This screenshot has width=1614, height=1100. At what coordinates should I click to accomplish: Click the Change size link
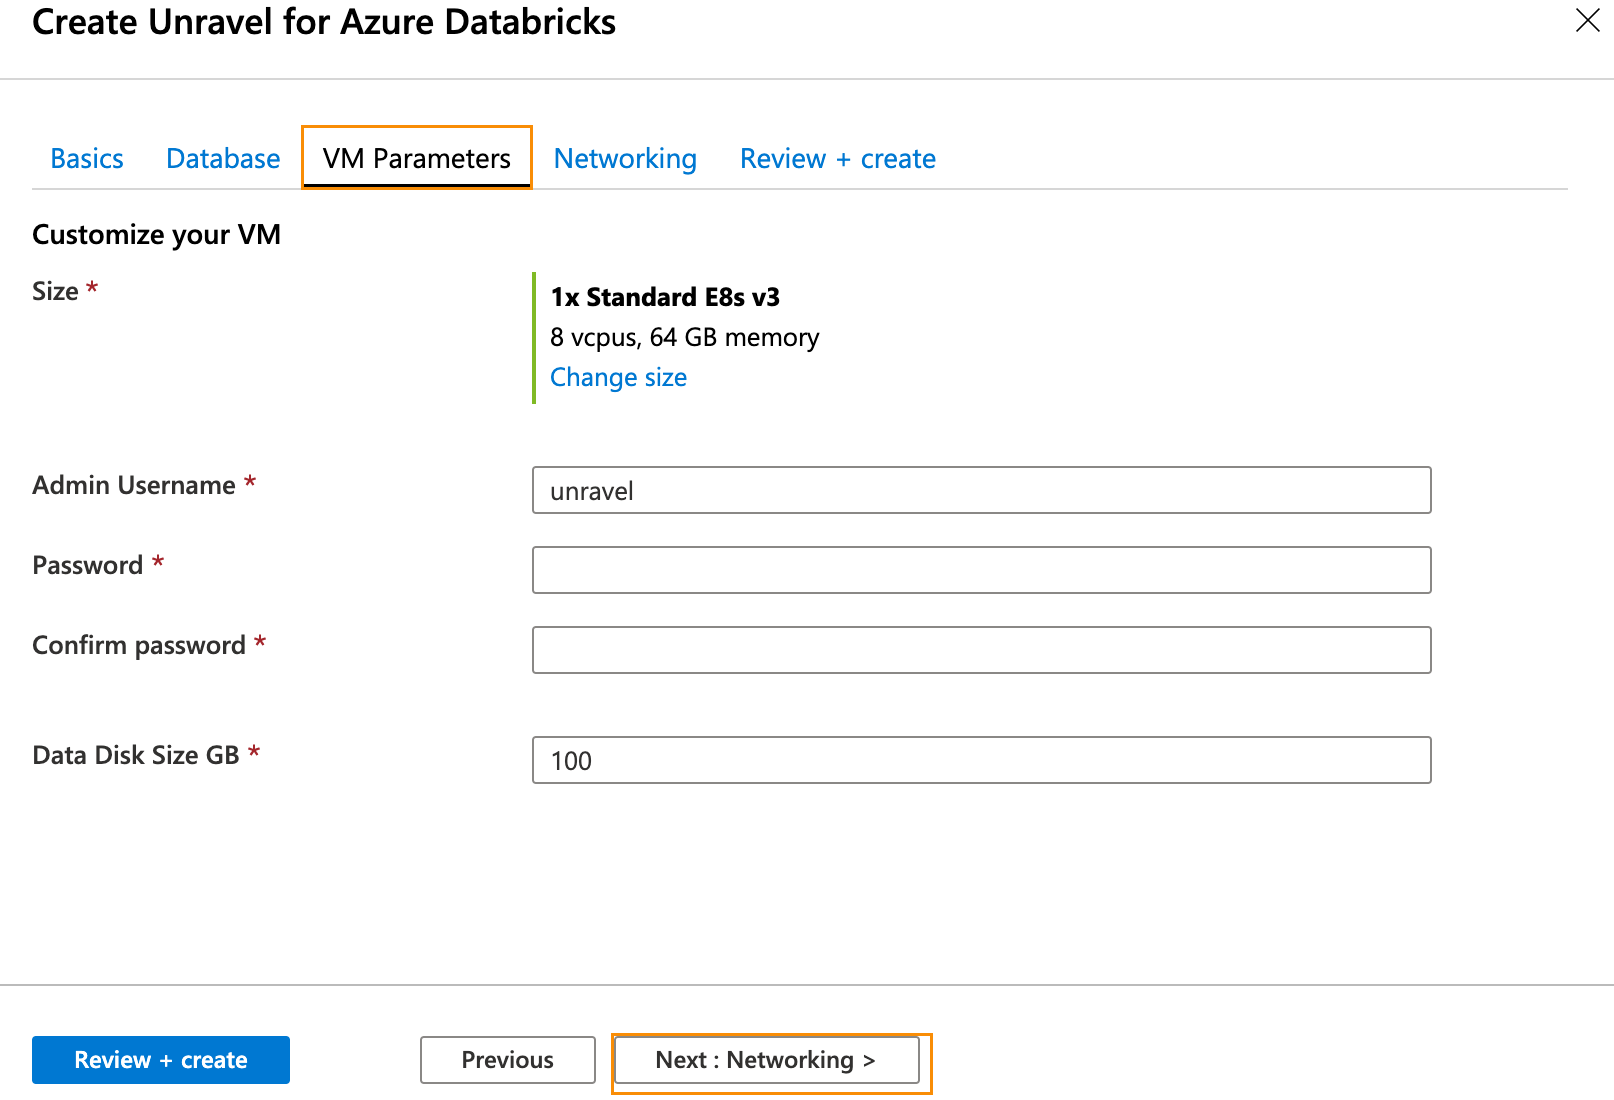tap(618, 377)
